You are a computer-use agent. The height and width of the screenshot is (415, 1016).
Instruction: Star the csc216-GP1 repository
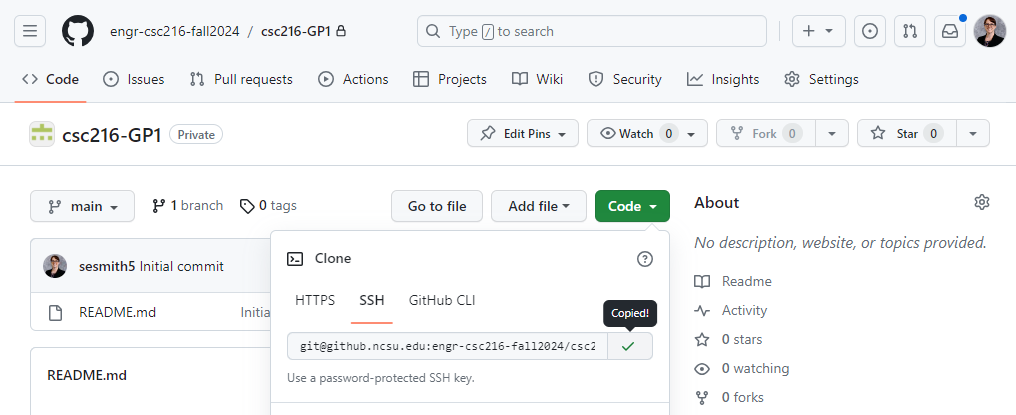coord(906,134)
